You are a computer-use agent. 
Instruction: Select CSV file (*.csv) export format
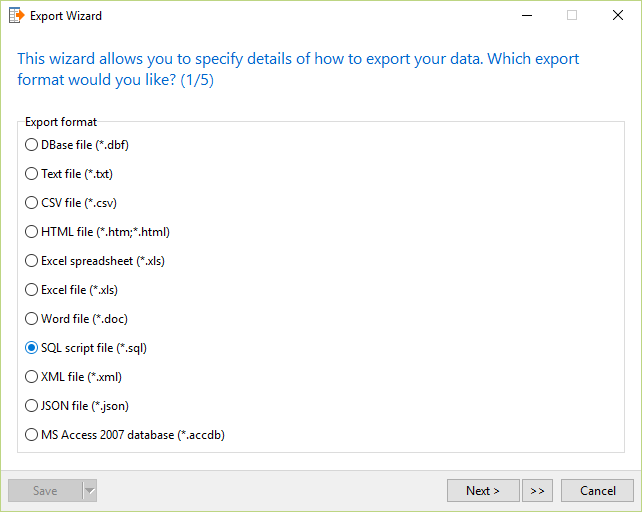click(x=71, y=203)
